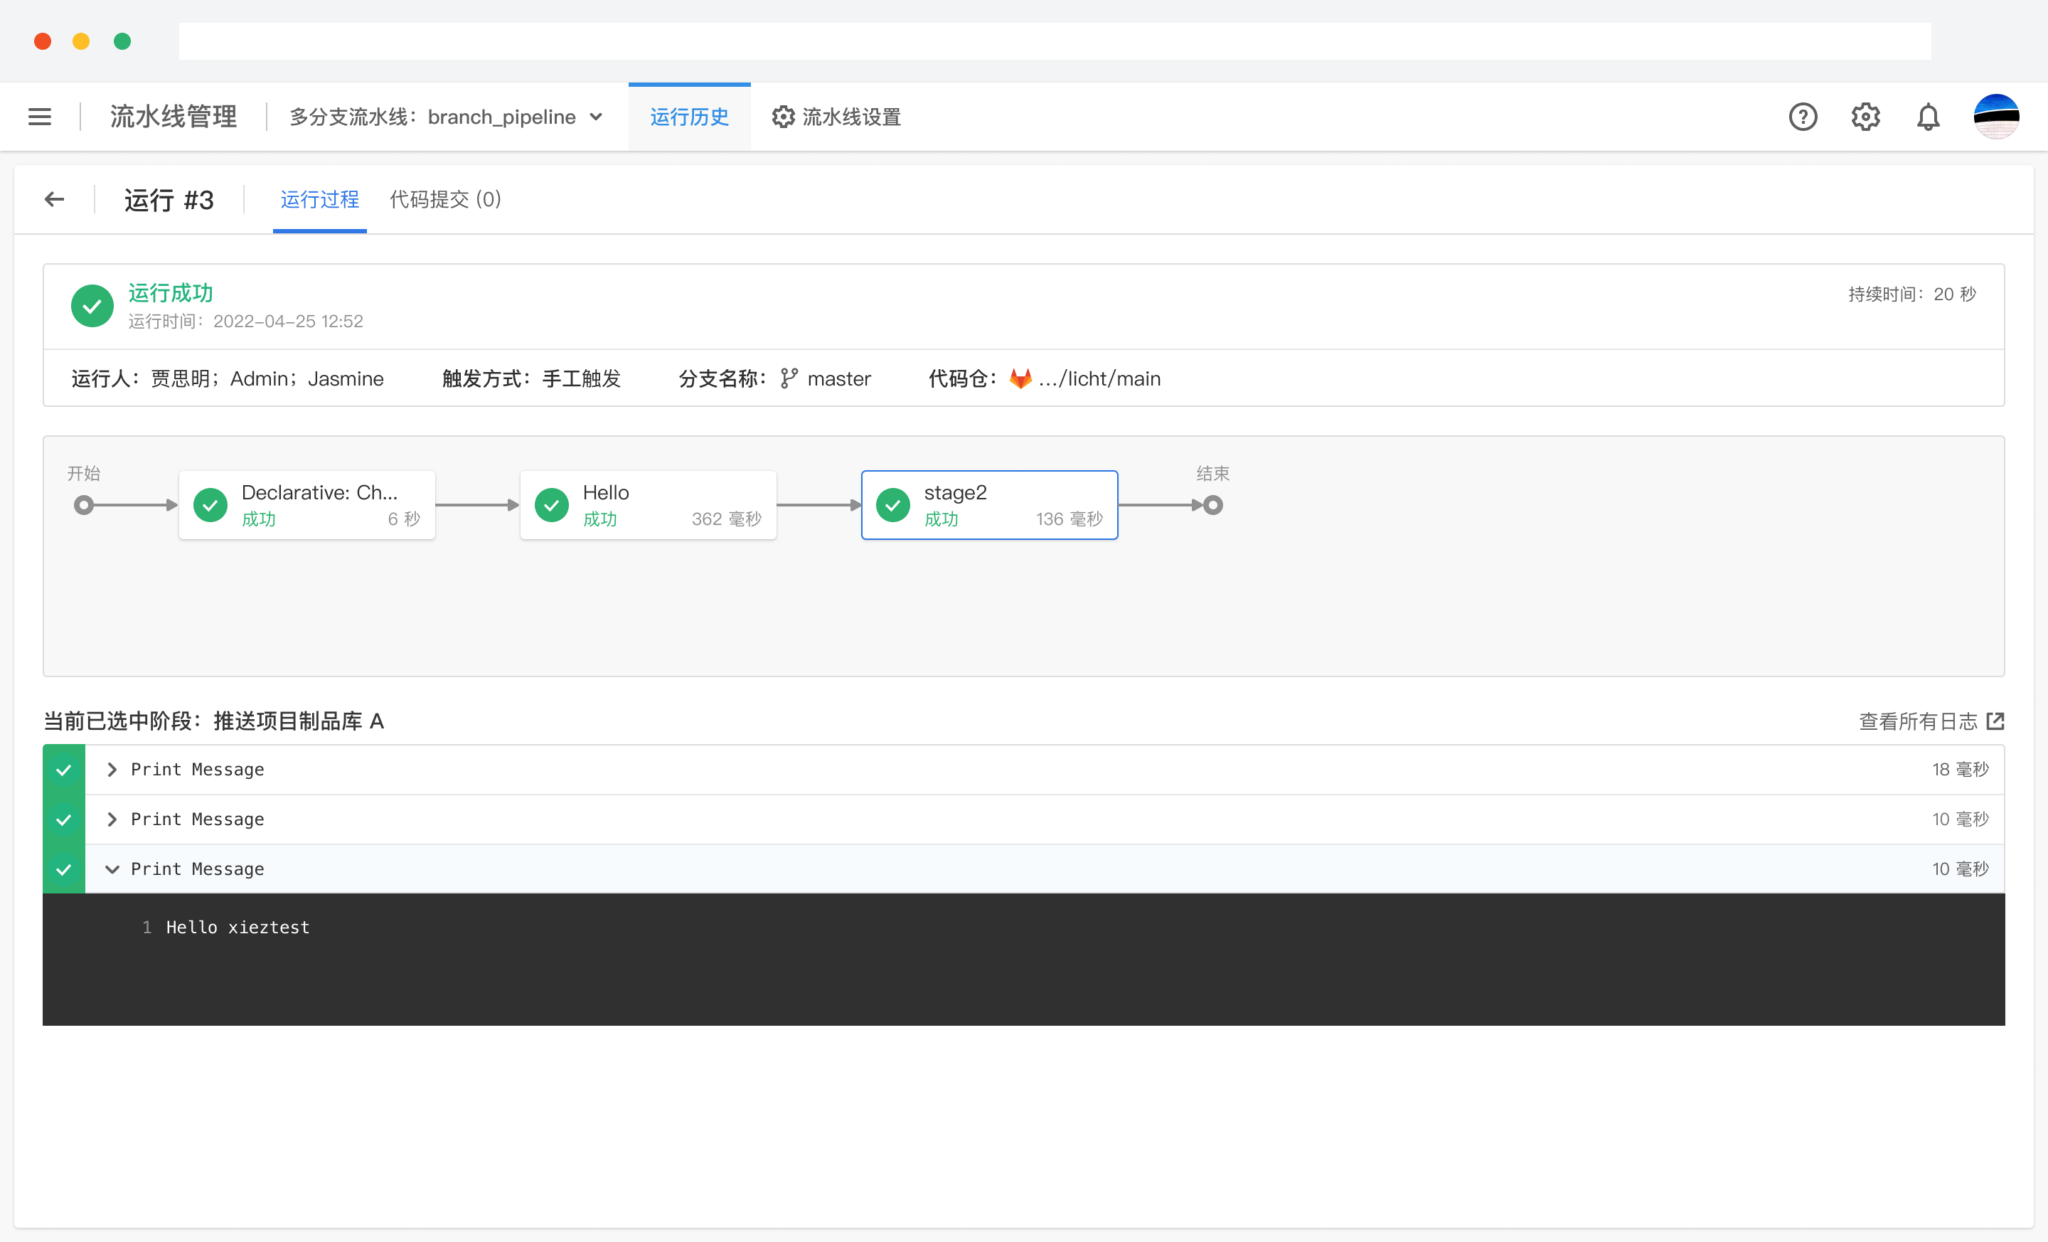Click the help question mark icon
This screenshot has width=2048, height=1242.
point(1802,117)
